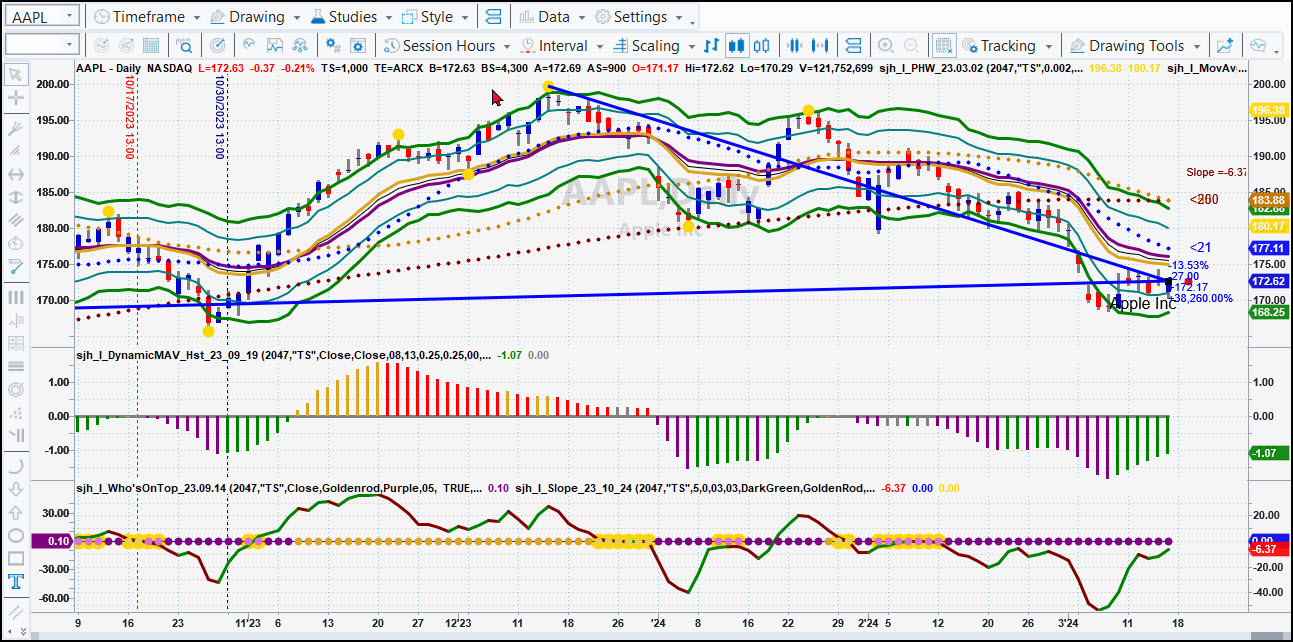Image resolution: width=1293 pixels, height=642 pixels.
Task: Click the Slope = -6.37 annotation
Action: [x=1218, y=172]
